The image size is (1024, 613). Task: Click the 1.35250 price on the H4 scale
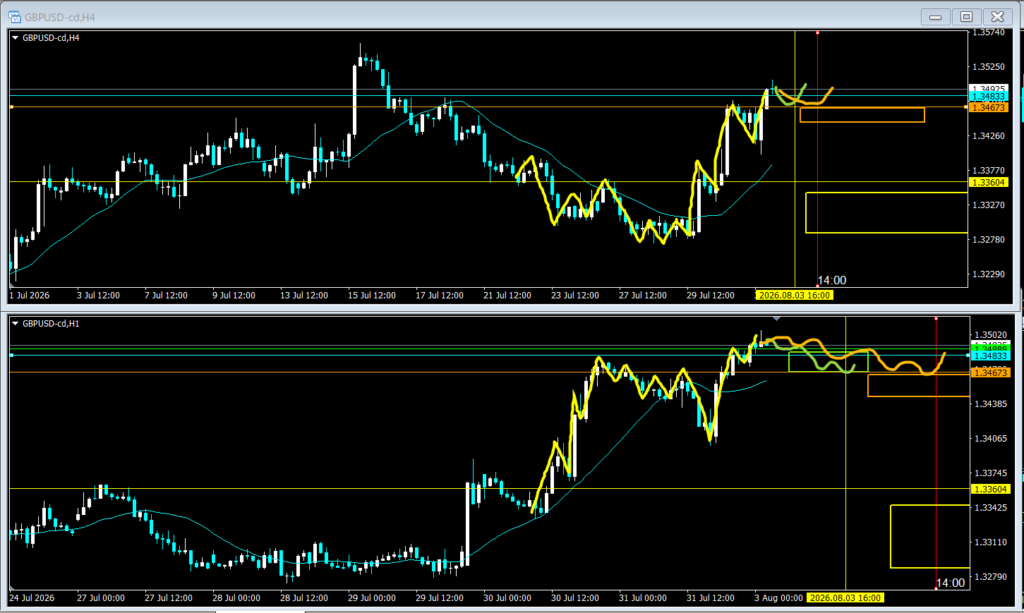988,67
